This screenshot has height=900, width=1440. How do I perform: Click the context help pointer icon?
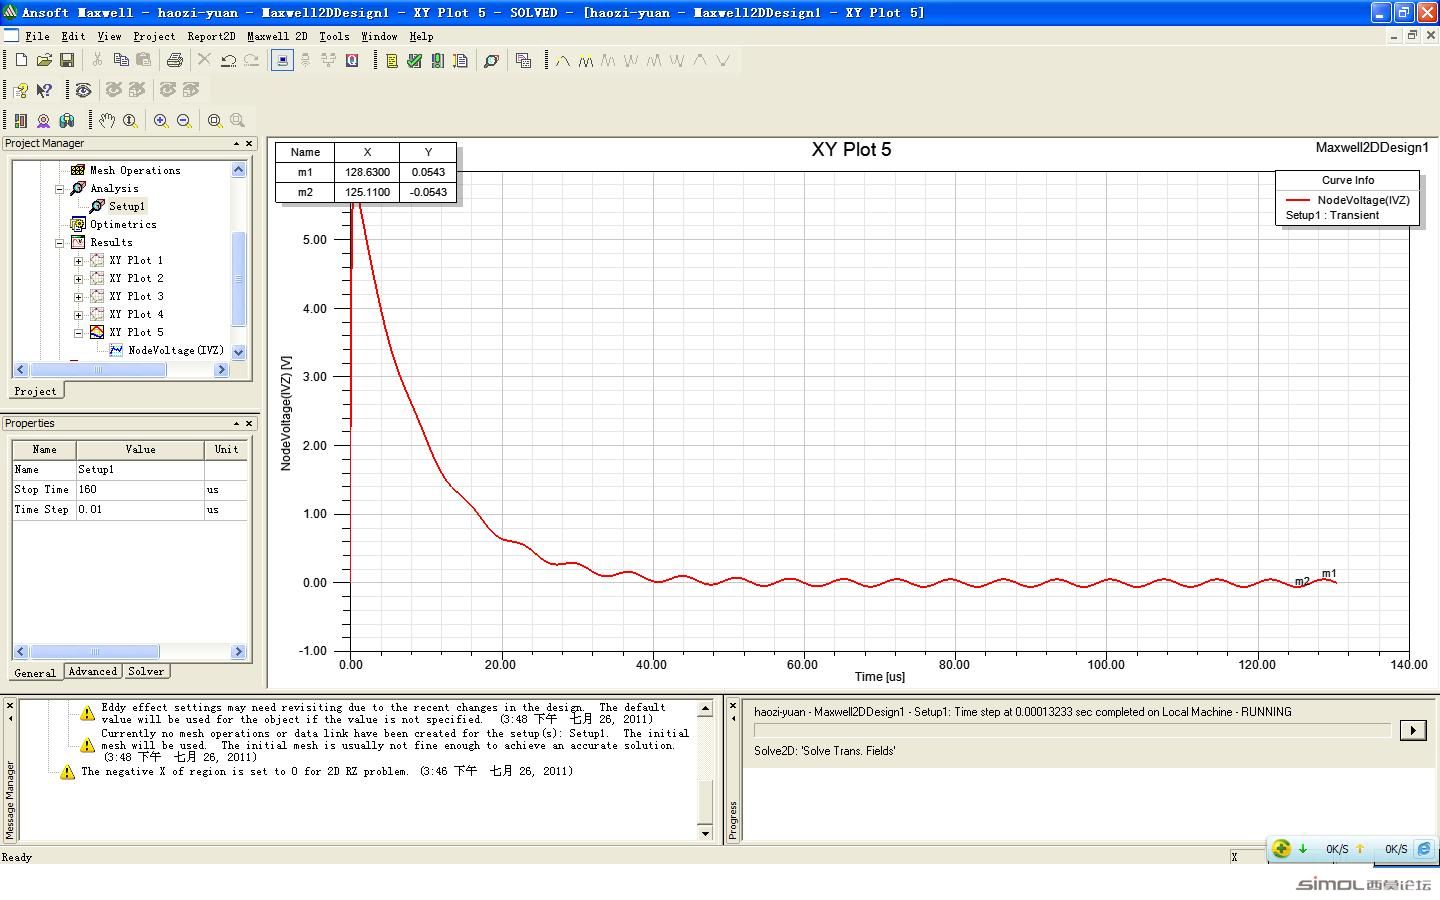[x=44, y=90]
